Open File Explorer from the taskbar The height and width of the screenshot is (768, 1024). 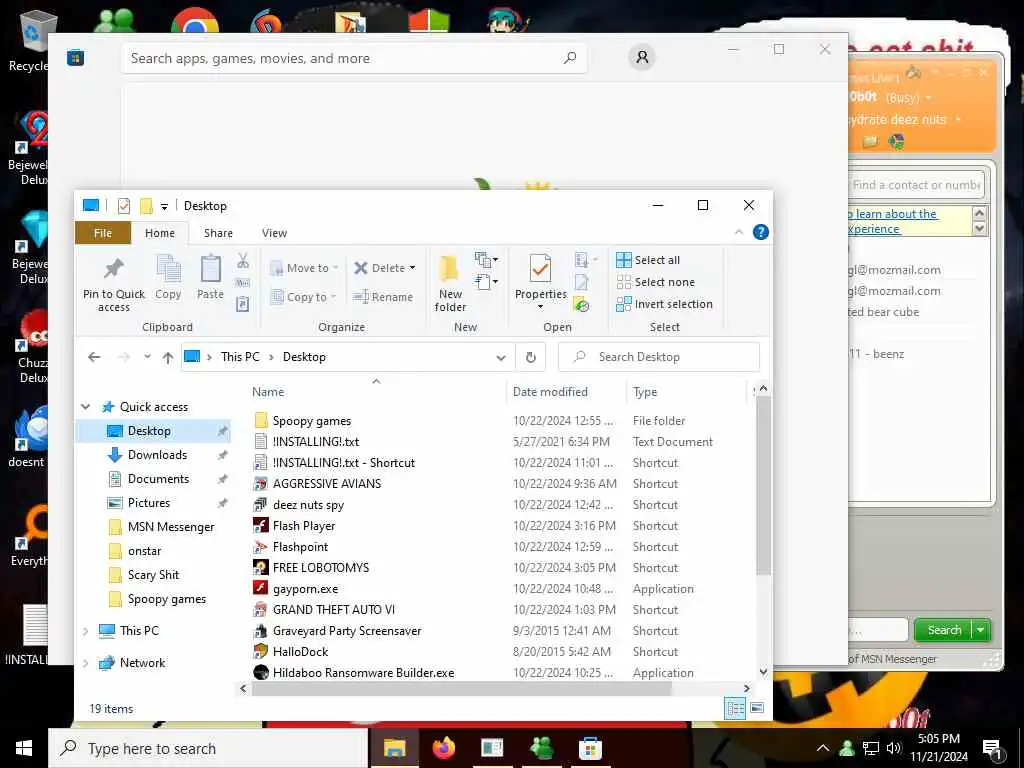(x=394, y=748)
